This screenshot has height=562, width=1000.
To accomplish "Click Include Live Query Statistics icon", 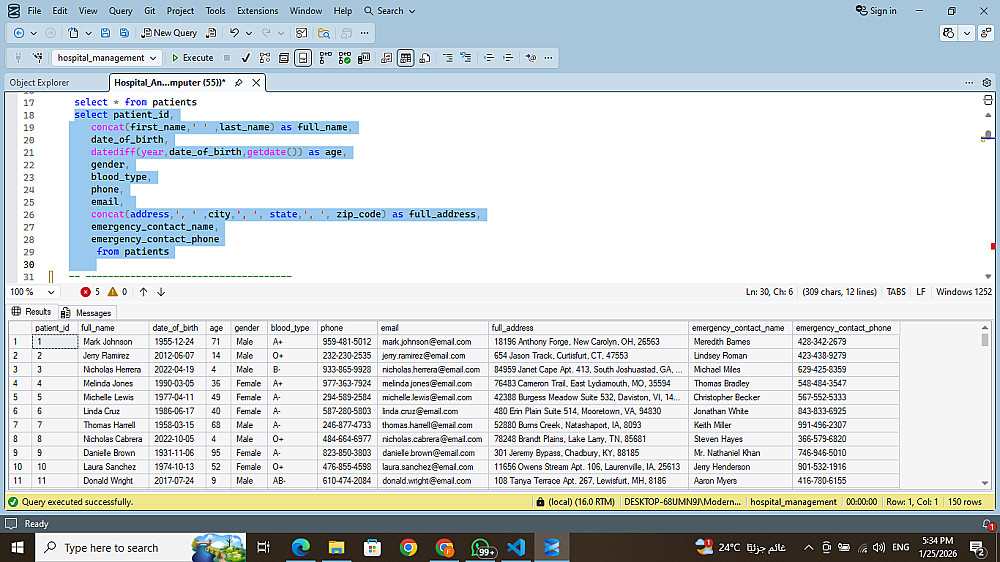I will click(344, 57).
